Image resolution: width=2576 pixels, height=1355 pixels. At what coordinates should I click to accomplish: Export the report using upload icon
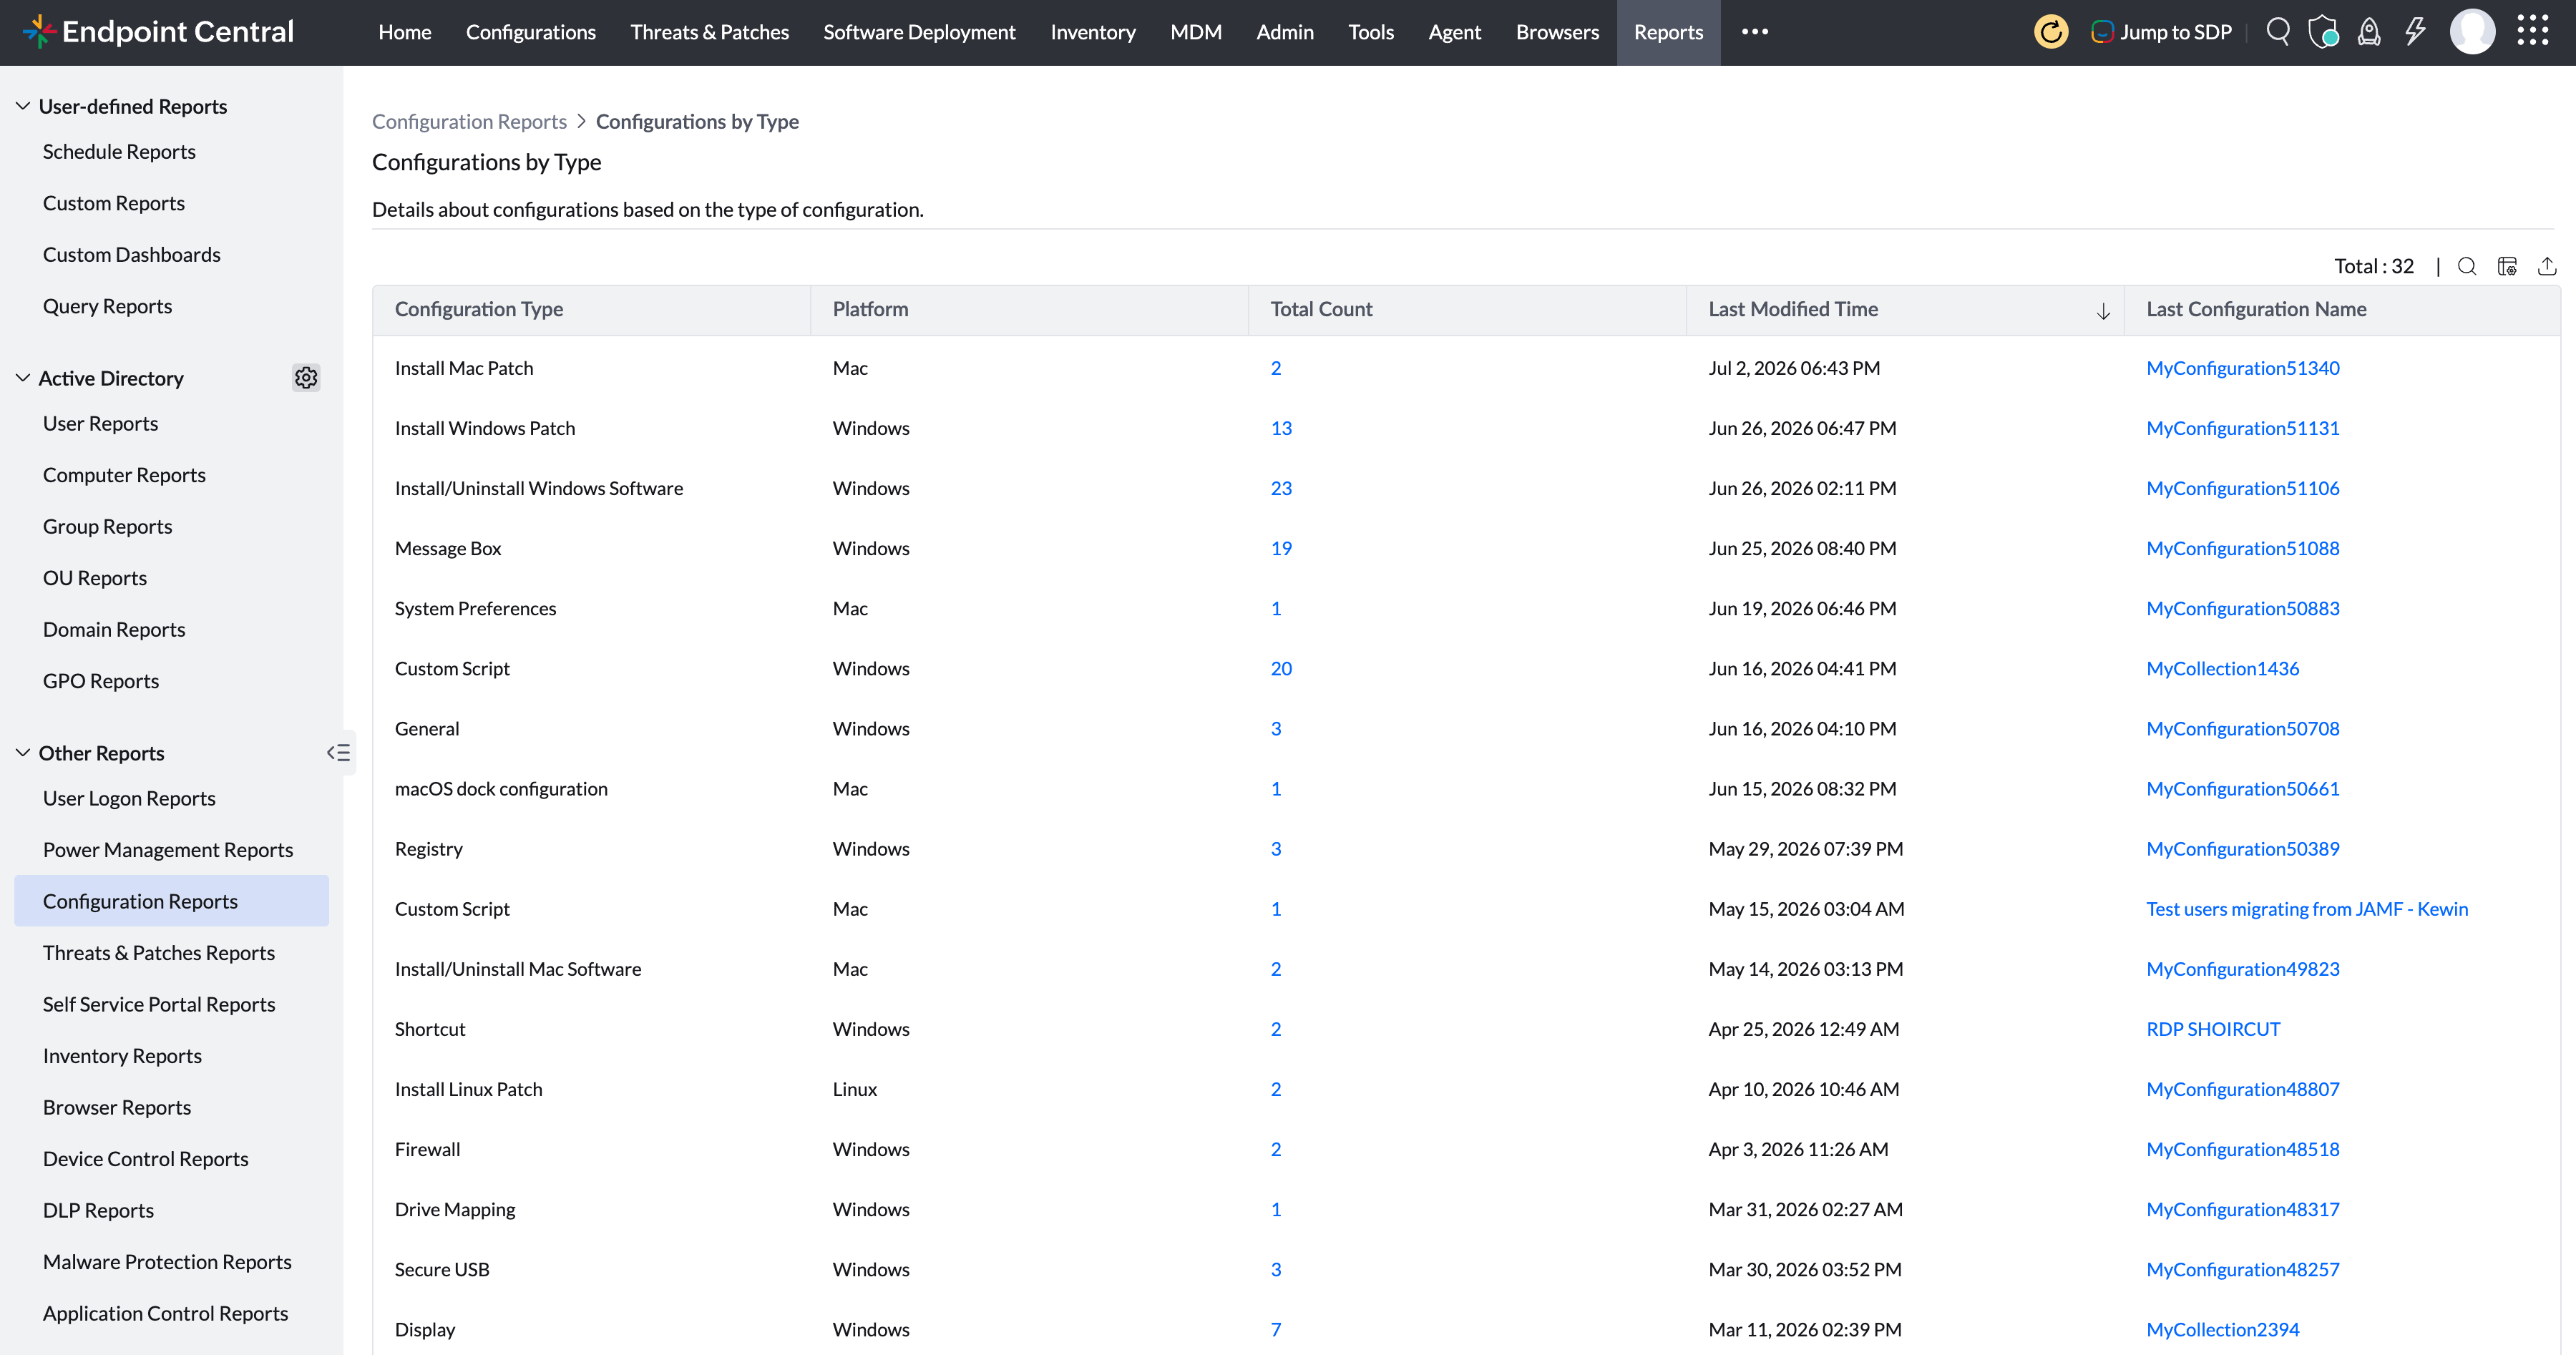tap(2547, 266)
